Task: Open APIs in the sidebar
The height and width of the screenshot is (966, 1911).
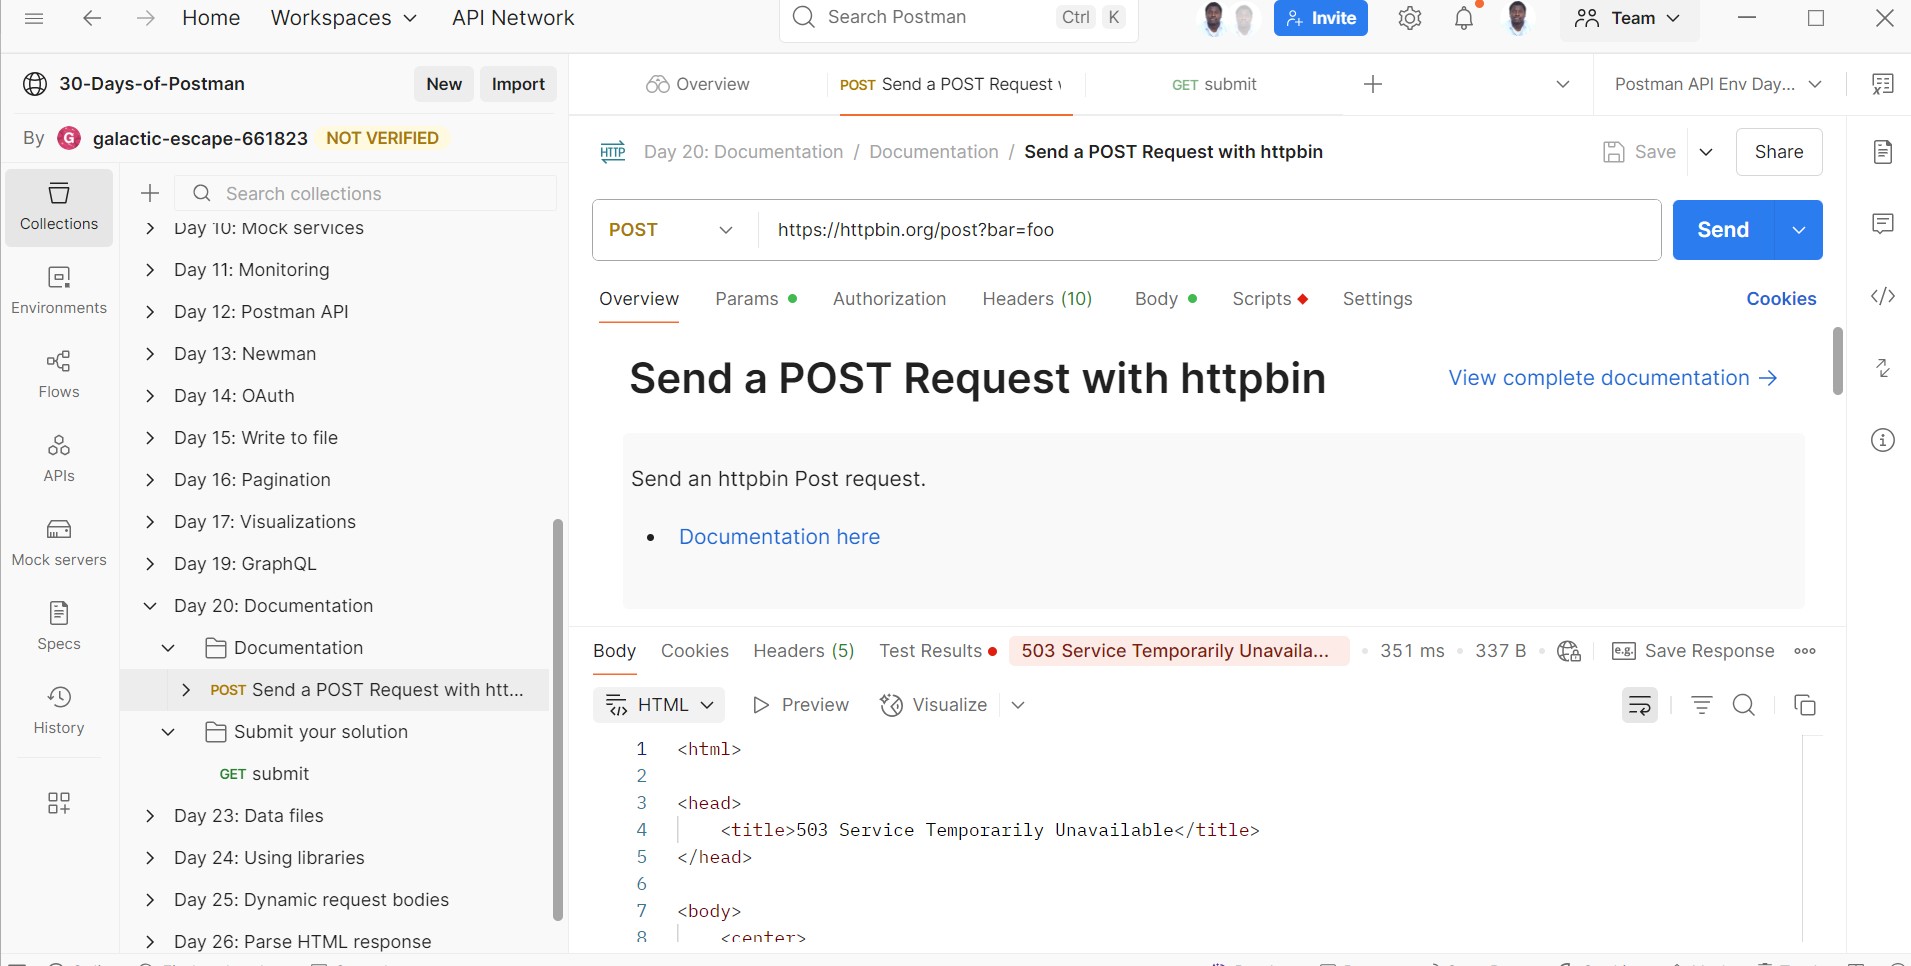Action: pos(59,459)
